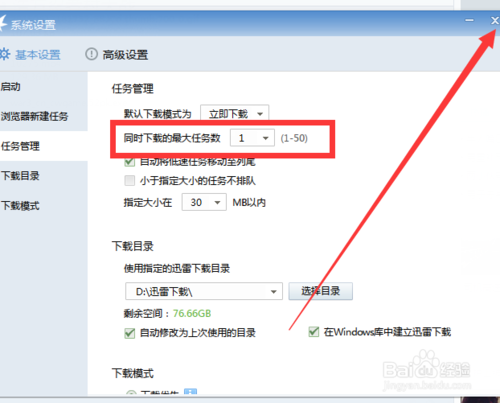500x403 pixels.
Task: Click the Thunder bird logo in title bar
Action: pyautogui.click(x=3, y=24)
